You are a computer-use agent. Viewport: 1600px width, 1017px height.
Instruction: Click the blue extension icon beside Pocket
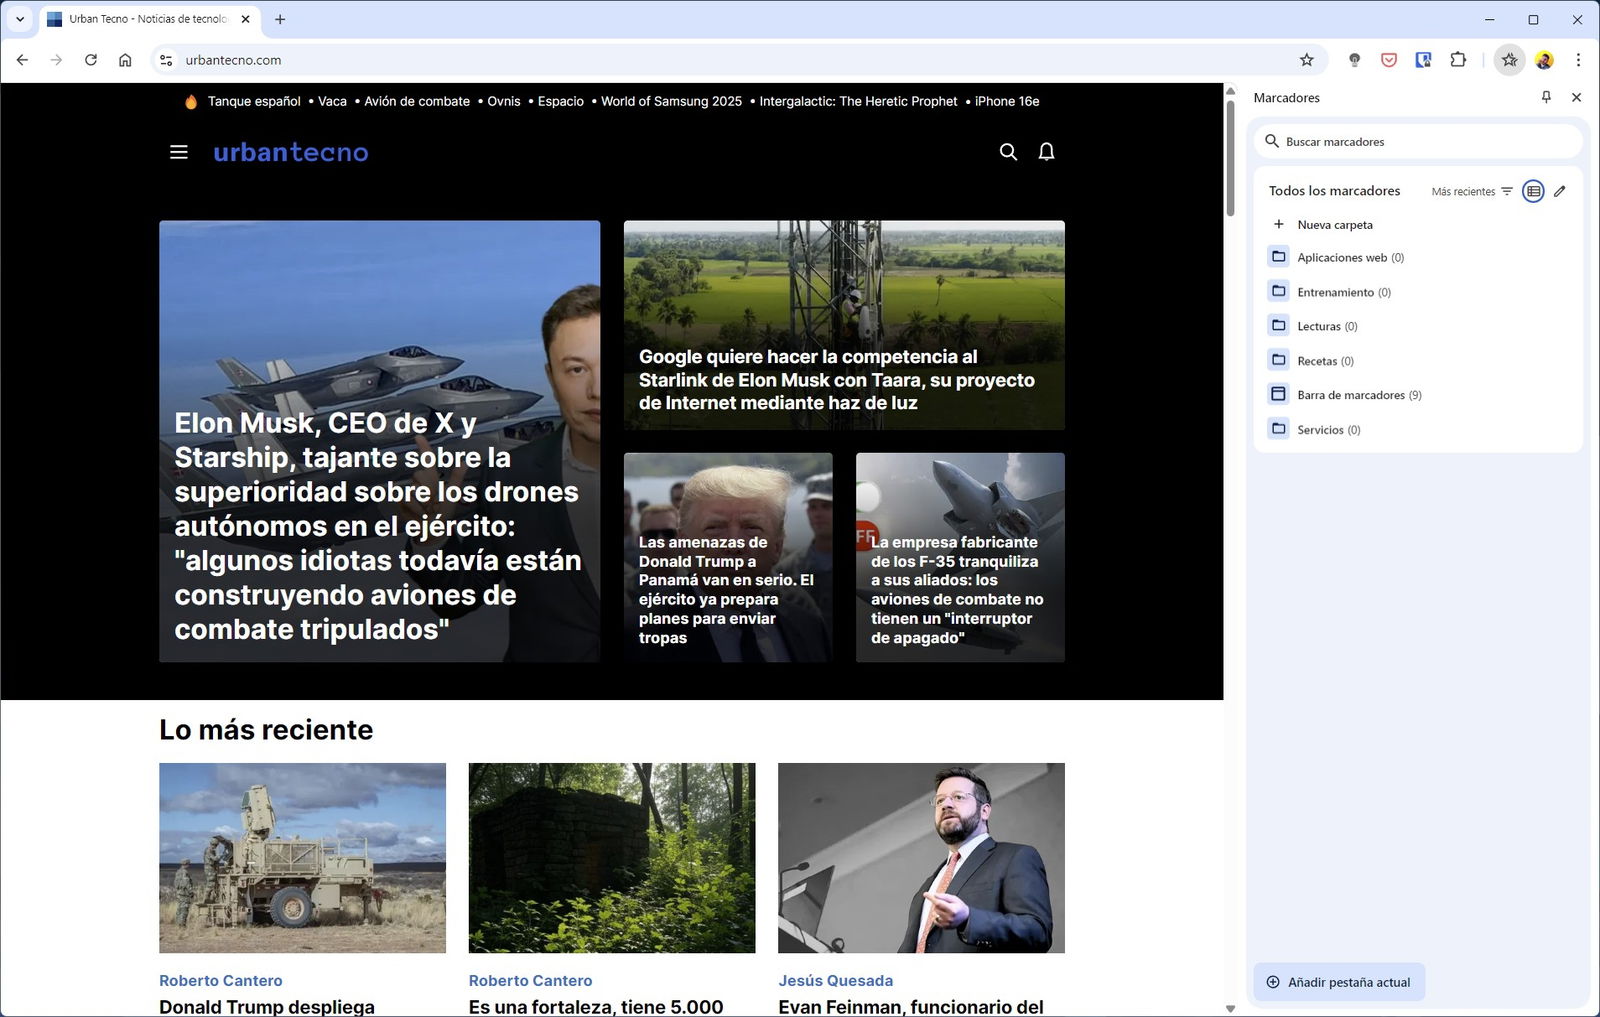coord(1423,60)
